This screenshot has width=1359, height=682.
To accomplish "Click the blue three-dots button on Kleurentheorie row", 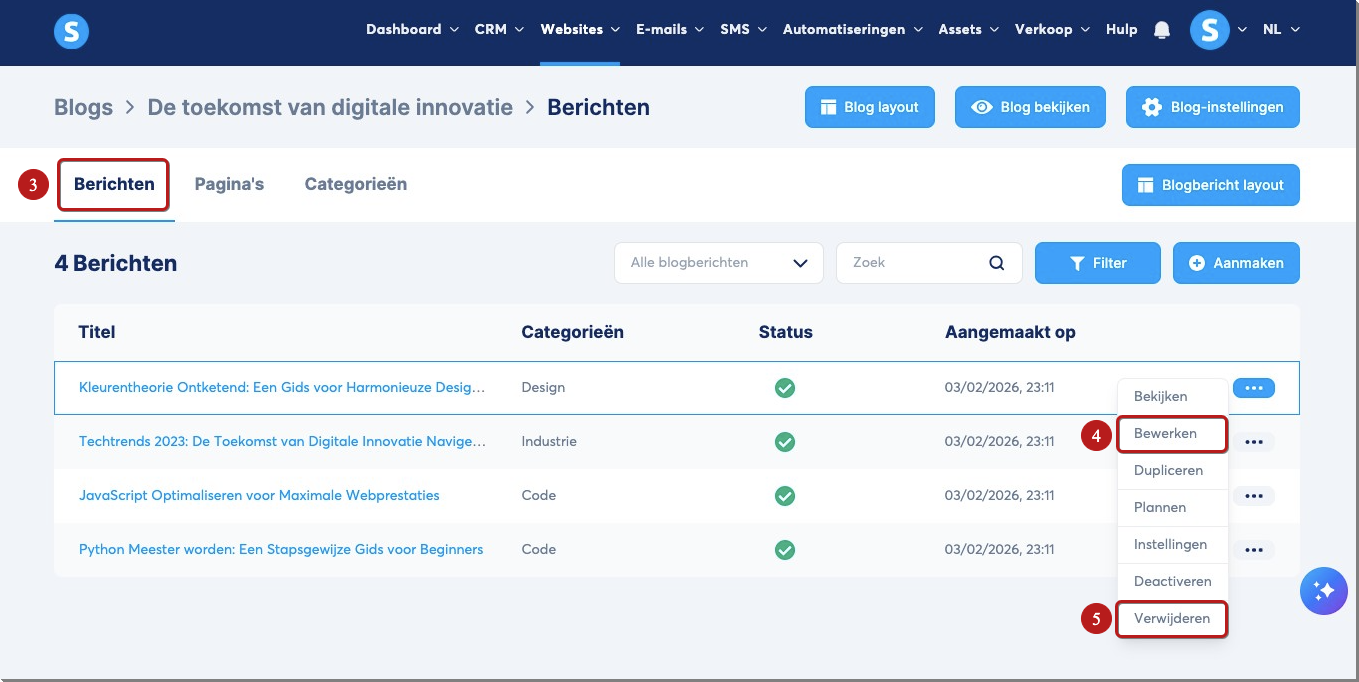I will [x=1254, y=388].
